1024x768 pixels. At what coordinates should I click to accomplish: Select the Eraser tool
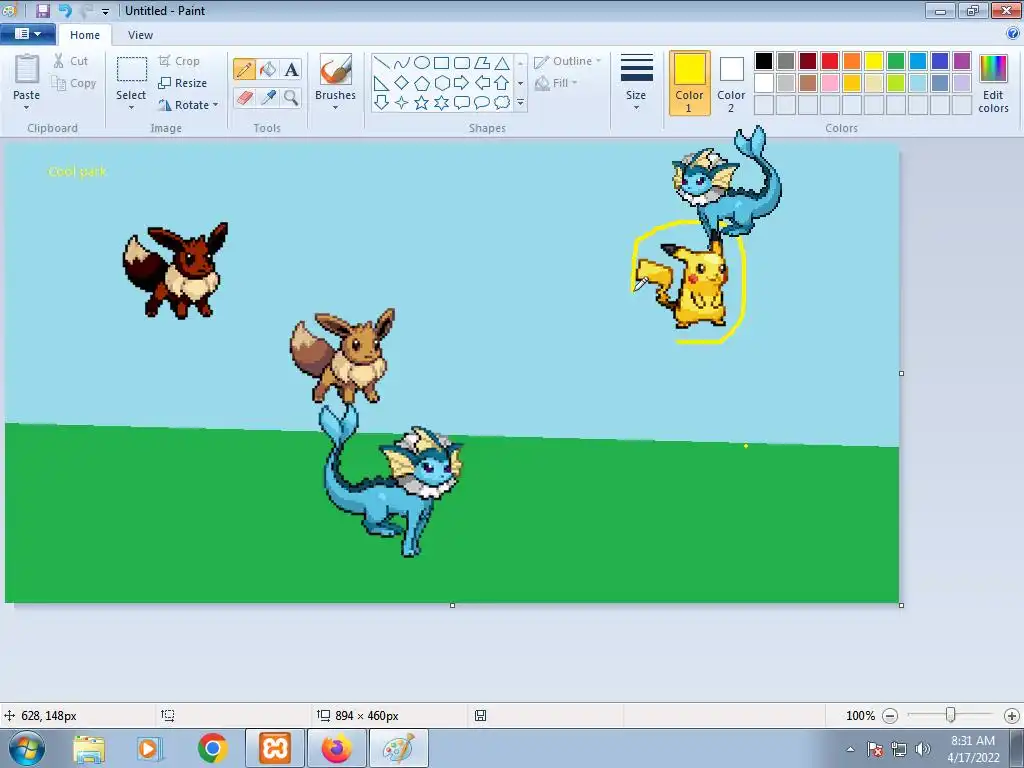[x=244, y=98]
